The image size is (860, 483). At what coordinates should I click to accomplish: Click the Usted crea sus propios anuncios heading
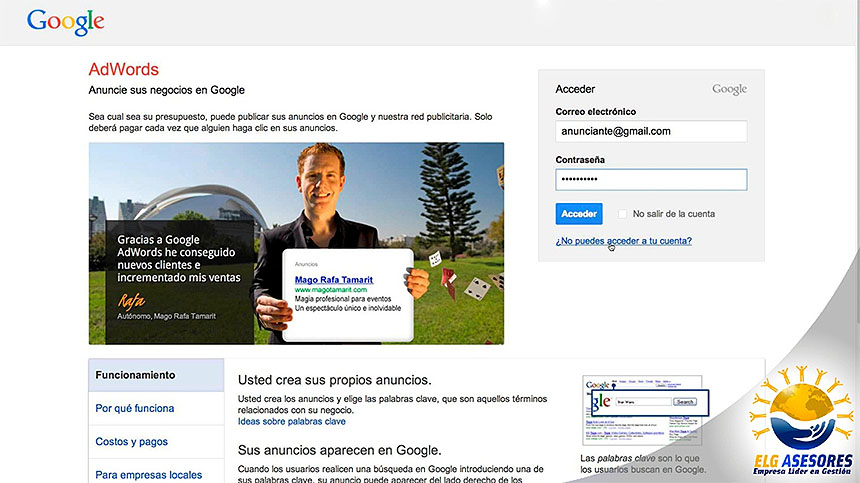coord(335,380)
